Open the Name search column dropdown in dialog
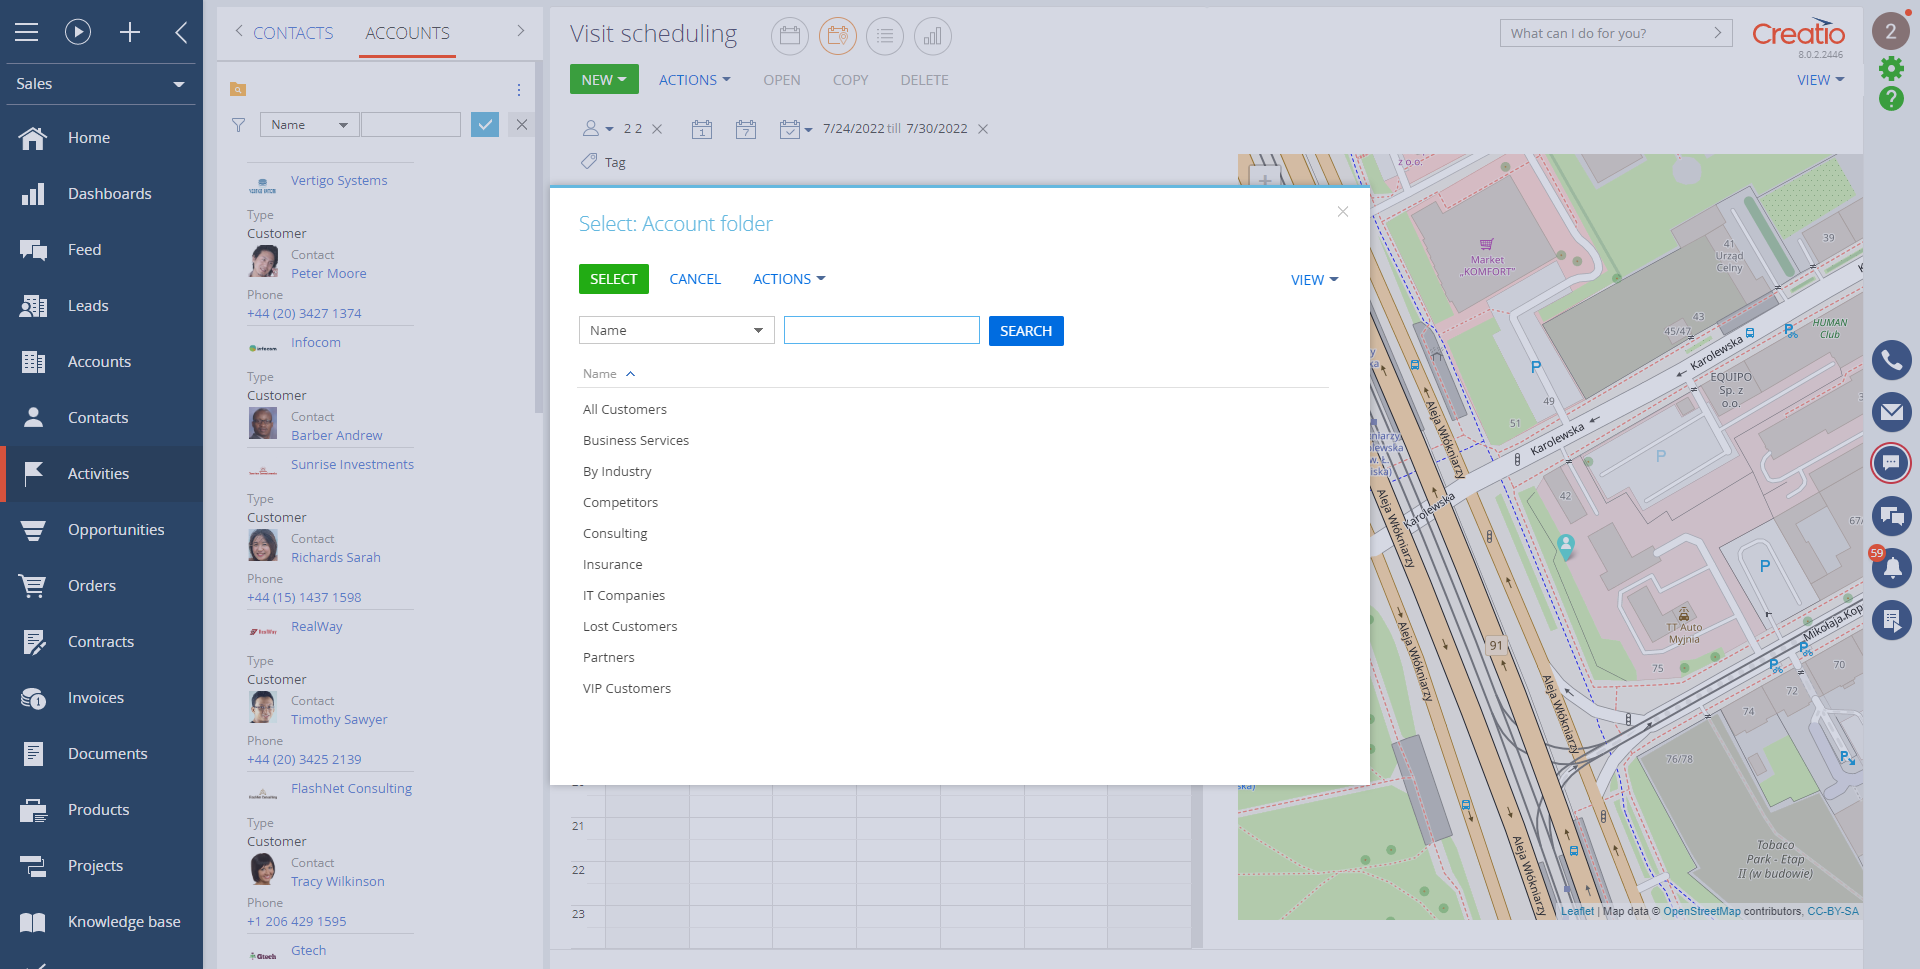 (676, 331)
